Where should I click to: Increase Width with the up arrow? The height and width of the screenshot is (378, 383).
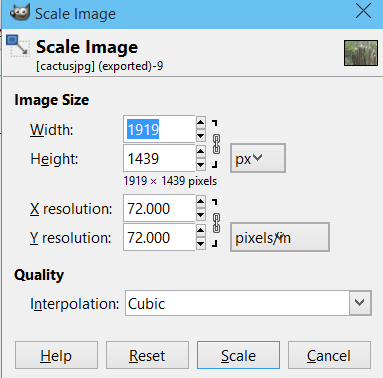tap(201, 122)
